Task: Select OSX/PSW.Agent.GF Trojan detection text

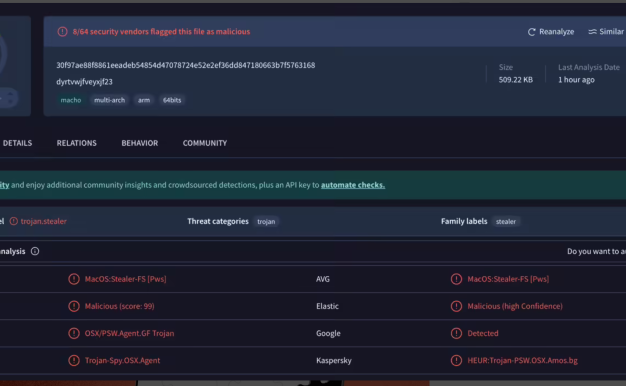Action: tap(129, 333)
